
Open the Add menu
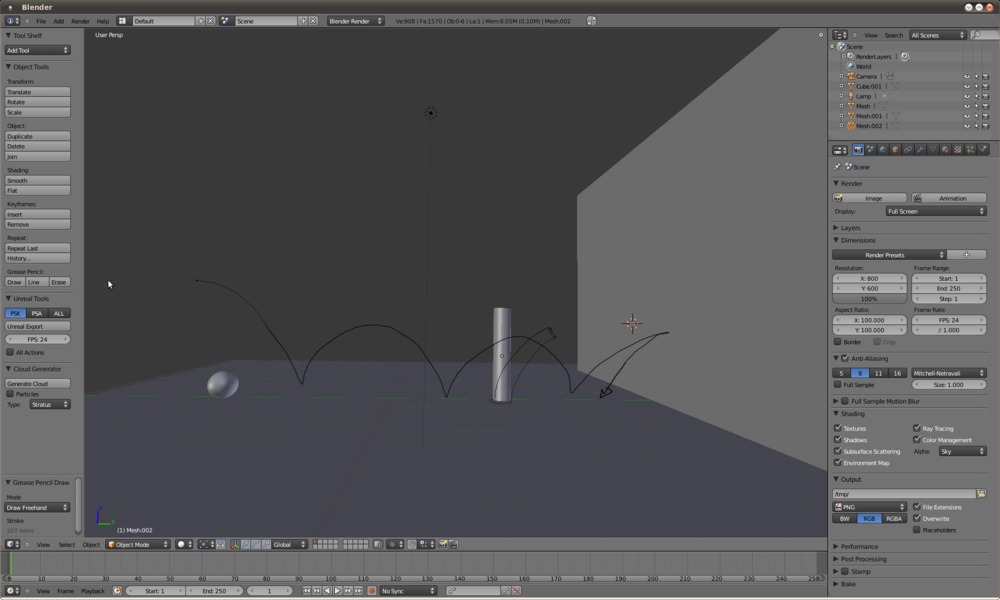click(59, 21)
